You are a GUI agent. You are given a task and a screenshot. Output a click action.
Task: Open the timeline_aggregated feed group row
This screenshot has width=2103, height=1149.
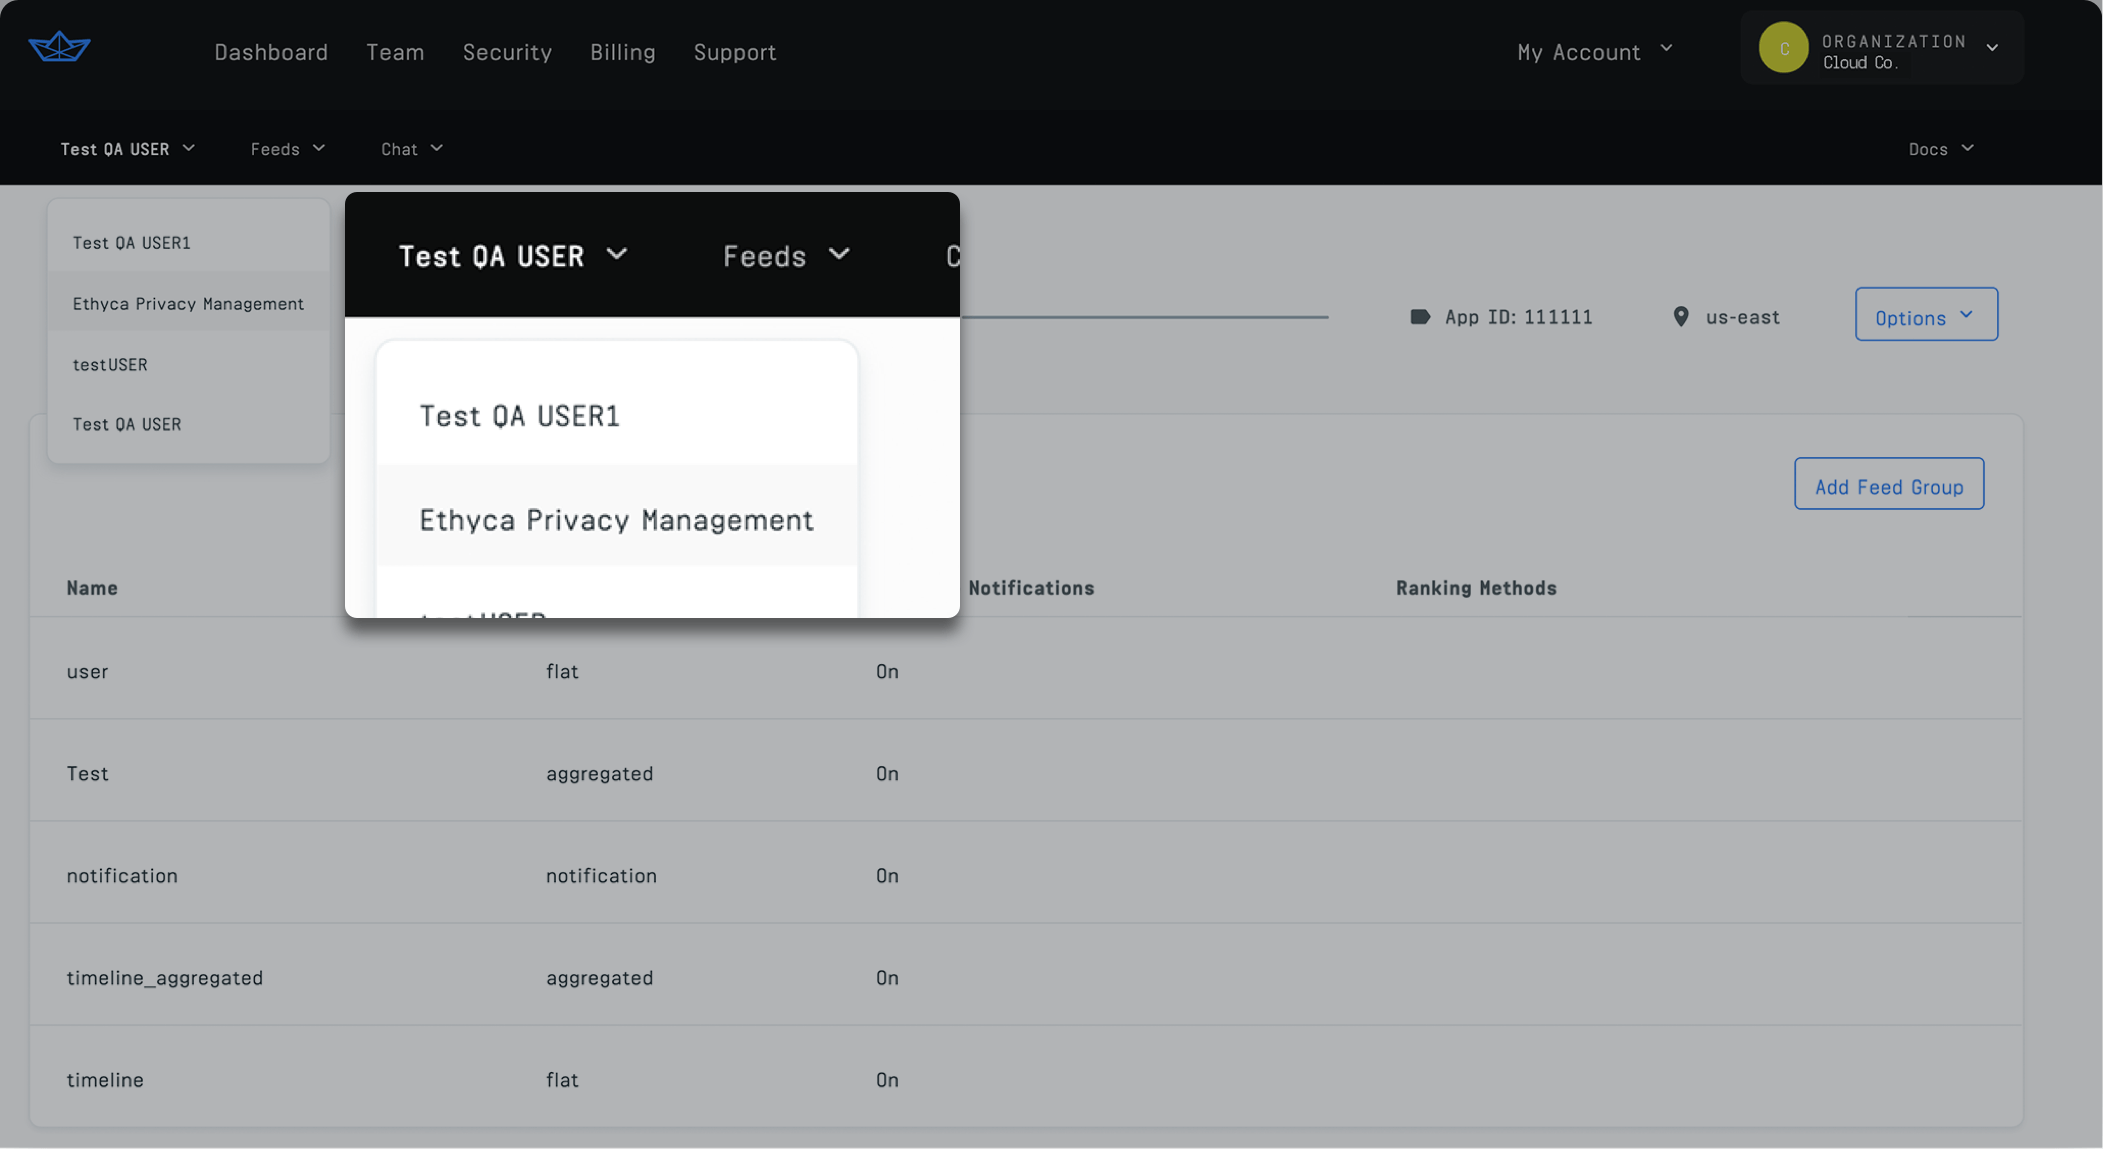tap(165, 978)
